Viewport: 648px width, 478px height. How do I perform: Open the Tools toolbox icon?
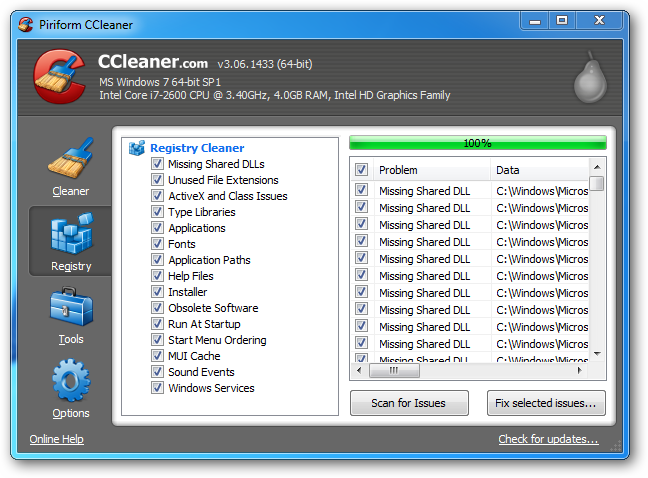click(x=71, y=307)
